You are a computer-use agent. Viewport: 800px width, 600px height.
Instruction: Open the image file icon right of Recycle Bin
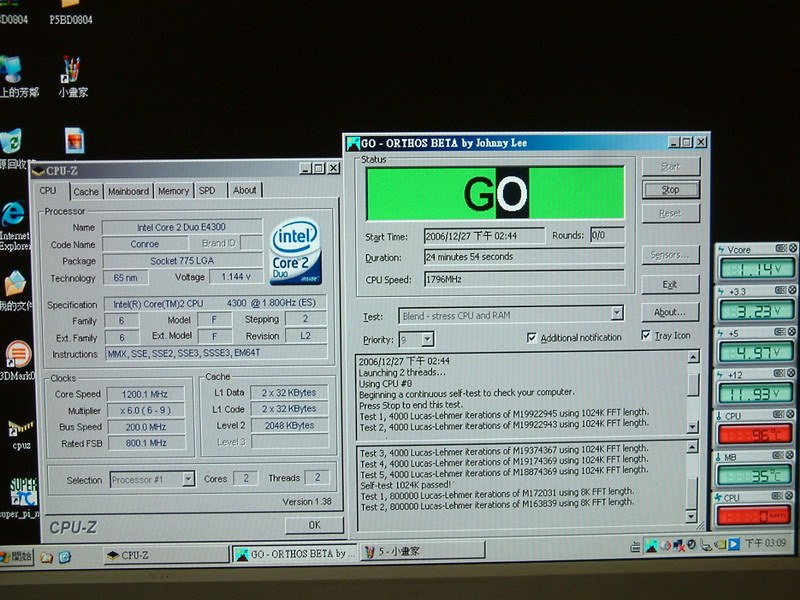point(74,140)
